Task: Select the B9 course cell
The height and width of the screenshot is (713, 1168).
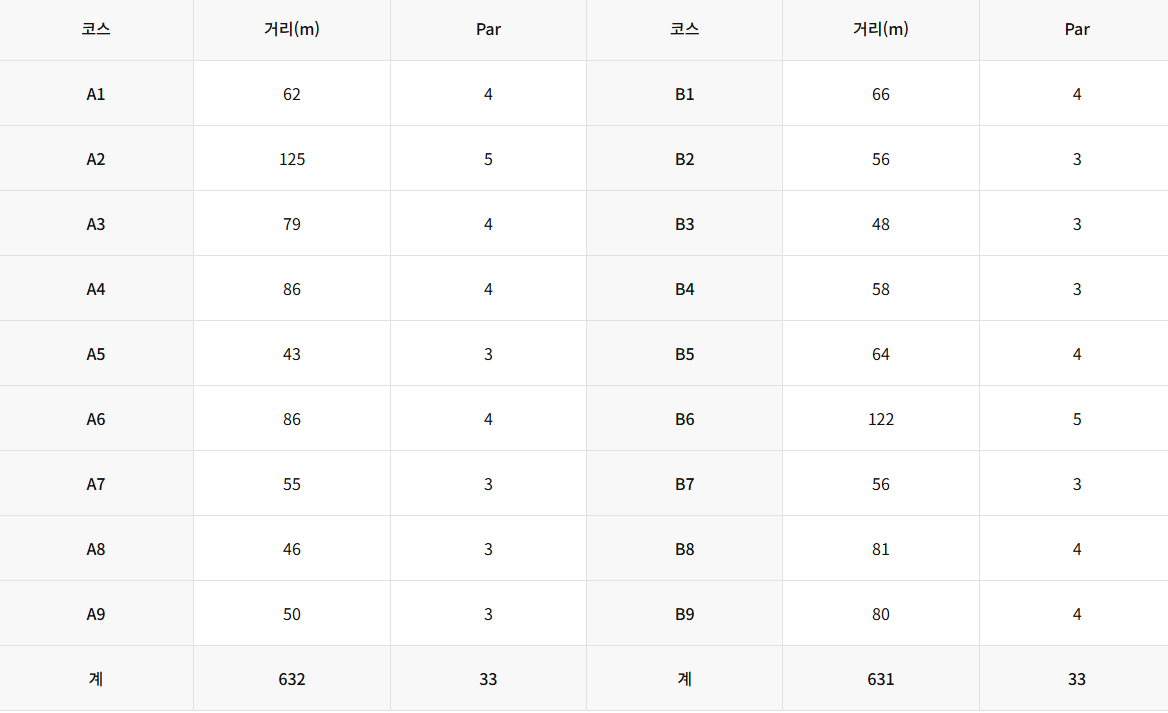Action: pyautogui.click(x=685, y=614)
